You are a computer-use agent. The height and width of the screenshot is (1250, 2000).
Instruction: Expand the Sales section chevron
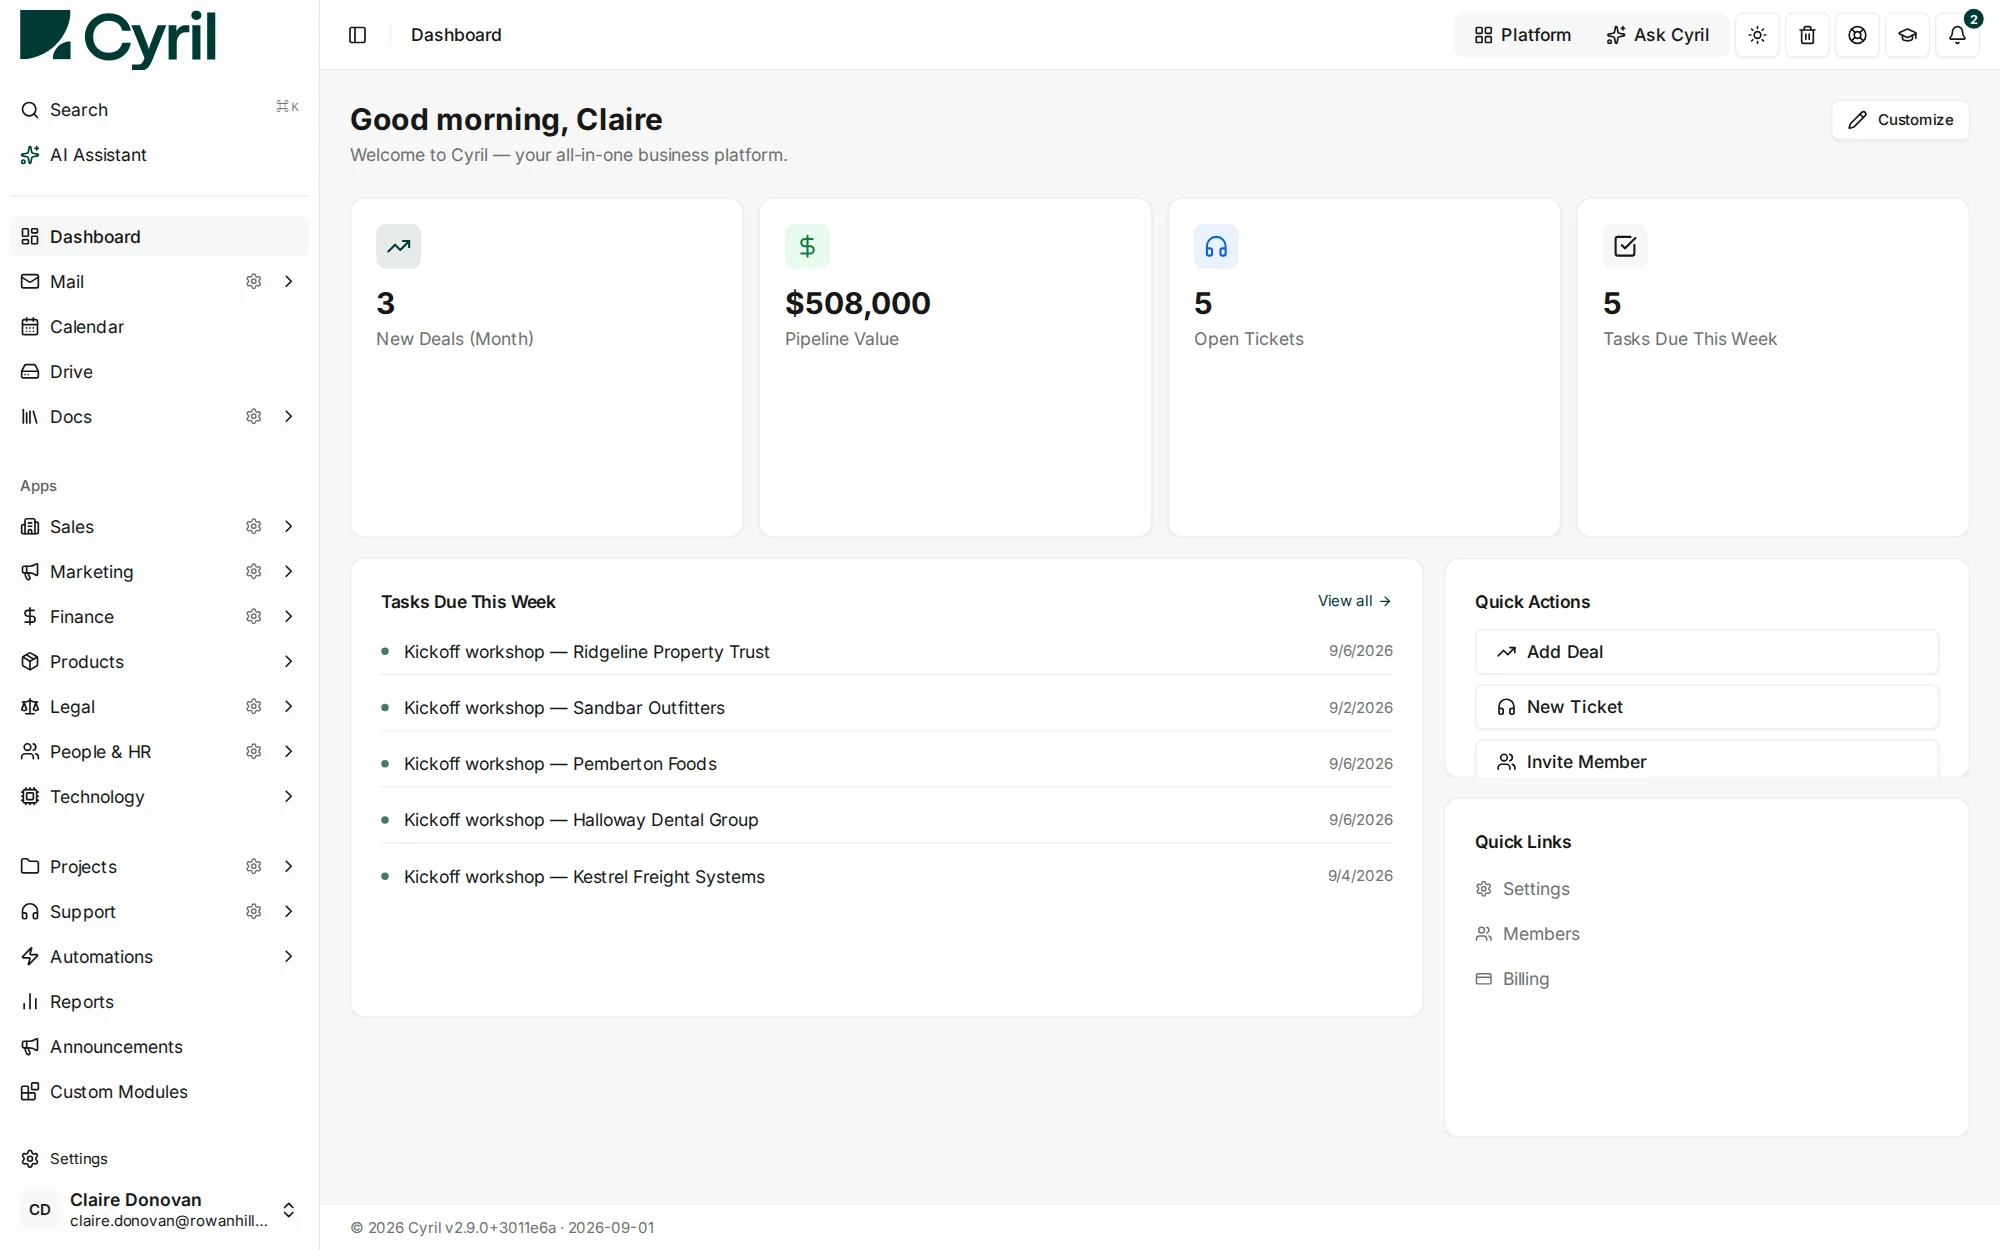click(x=288, y=527)
